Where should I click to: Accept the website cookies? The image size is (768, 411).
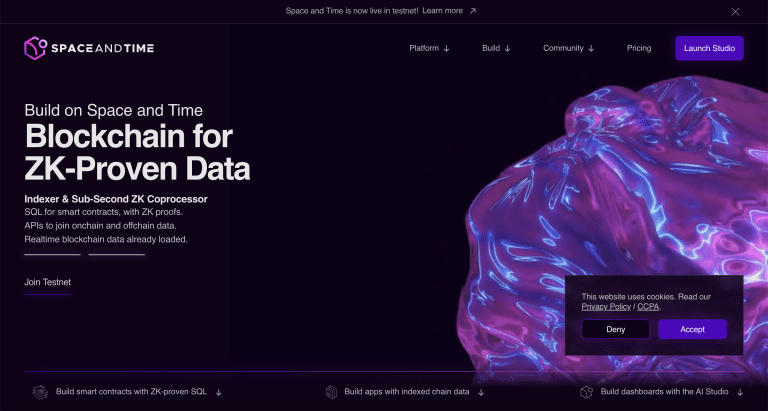coord(692,329)
